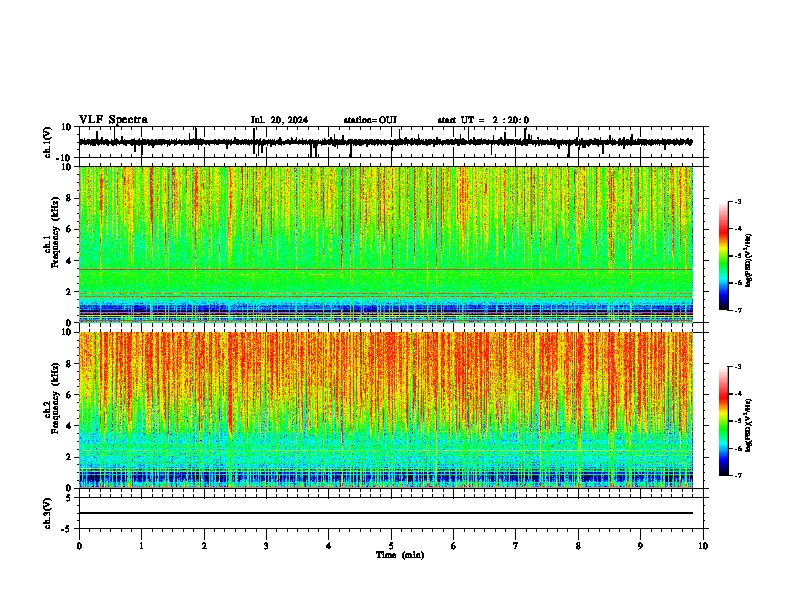This screenshot has height=612, width=792.
Task: Click the "Time (min)" x-axis label
Action: pos(400,555)
